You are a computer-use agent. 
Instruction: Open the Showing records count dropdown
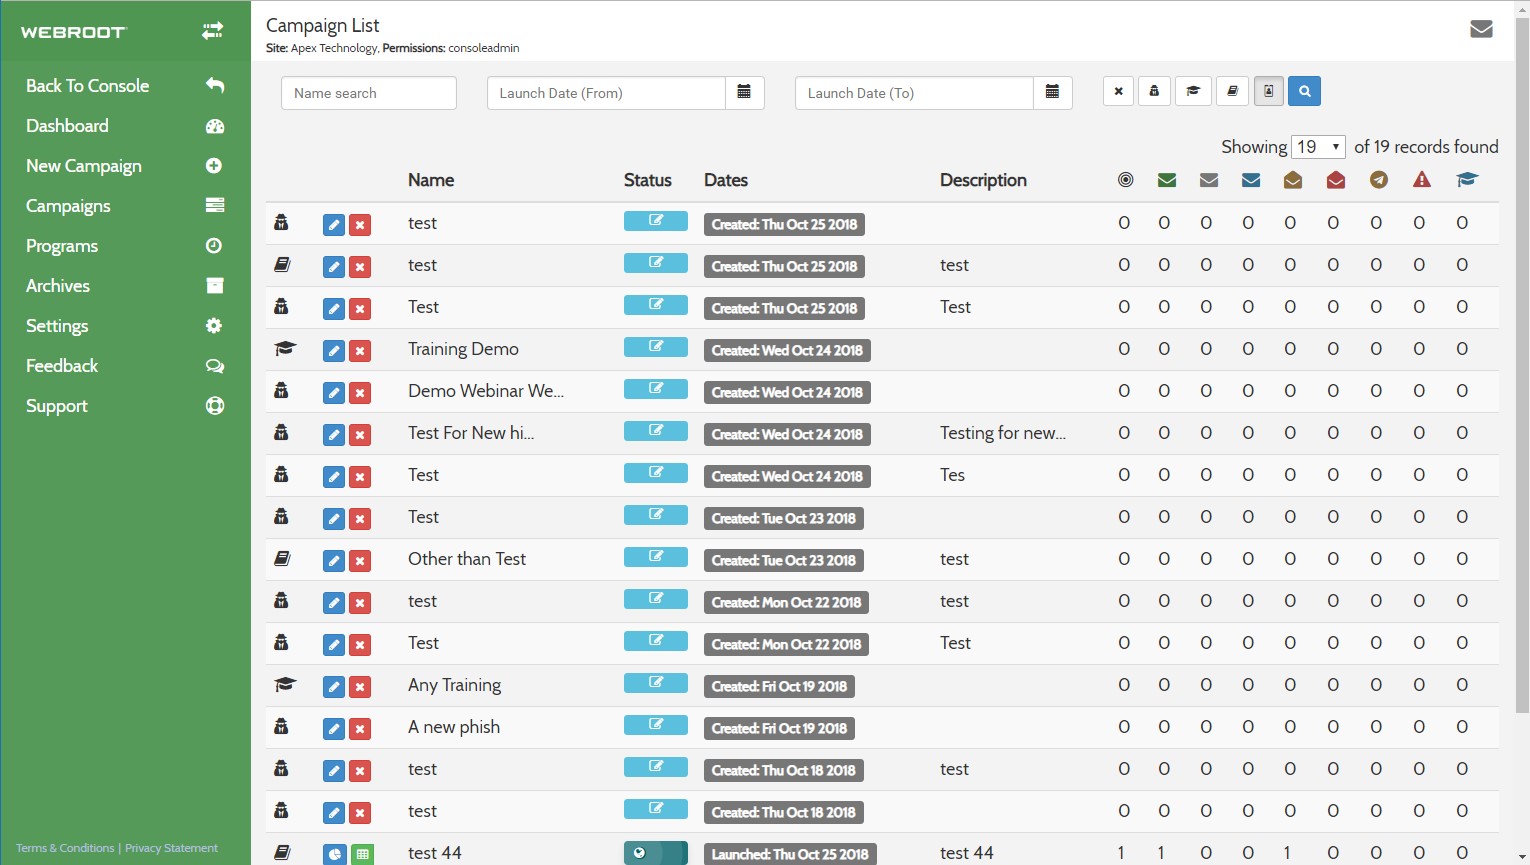pyautogui.click(x=1318, y=147)
